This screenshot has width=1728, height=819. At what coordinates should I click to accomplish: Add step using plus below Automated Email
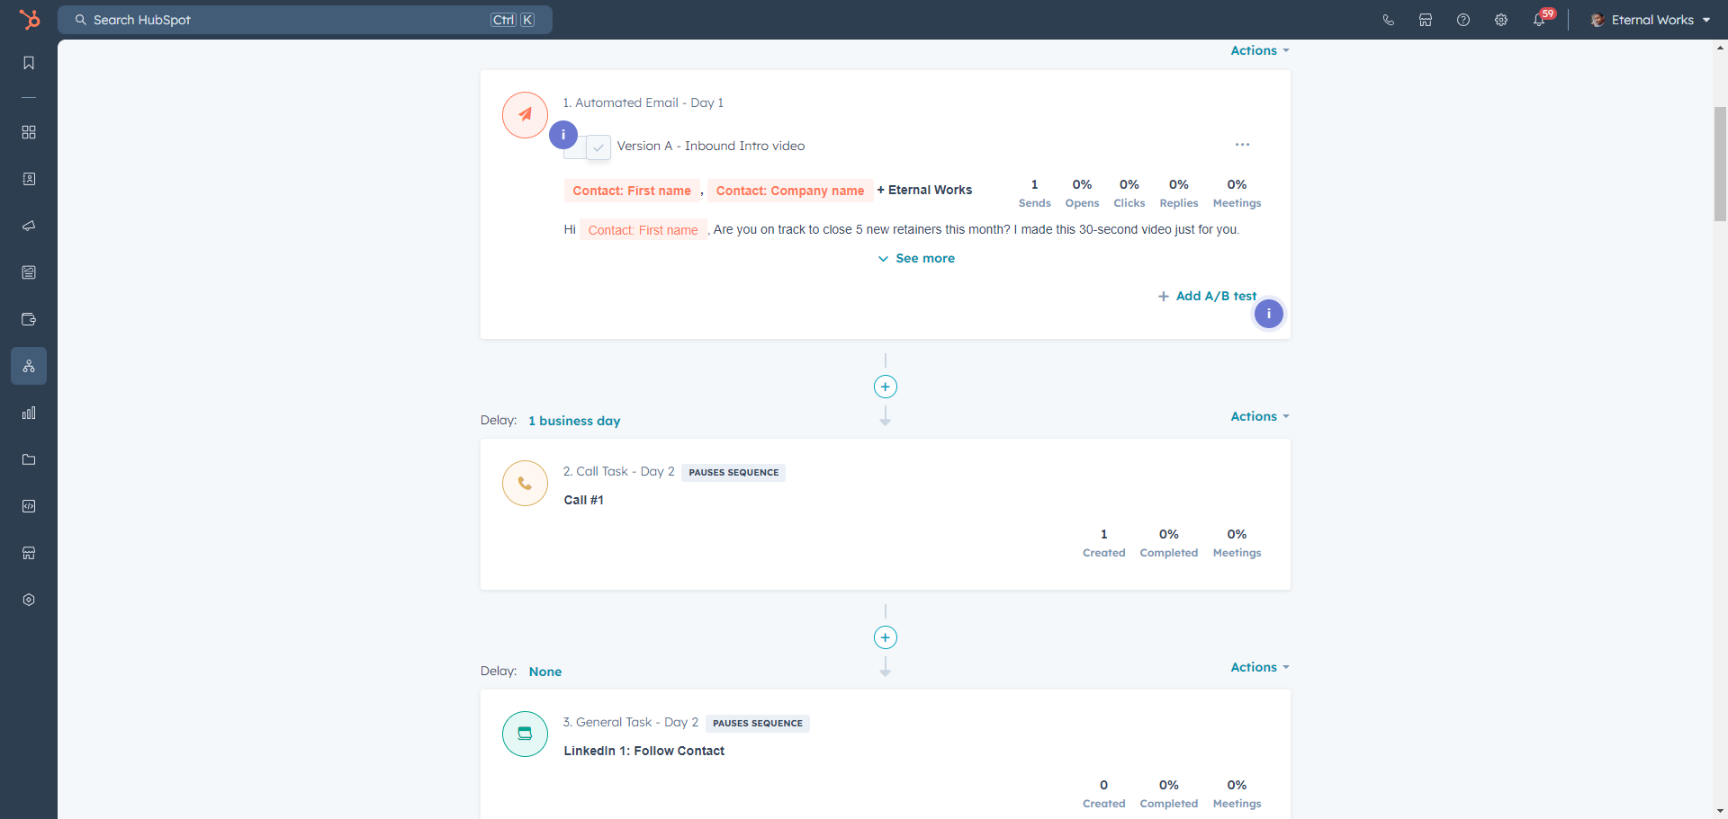tap(885, 387)
